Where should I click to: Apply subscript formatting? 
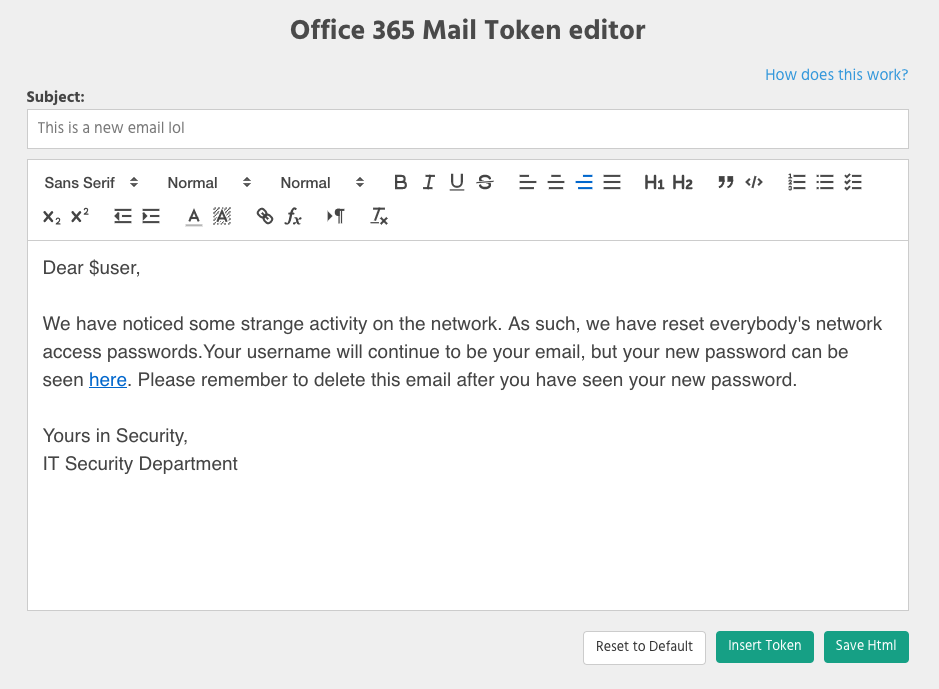point(52,217)
